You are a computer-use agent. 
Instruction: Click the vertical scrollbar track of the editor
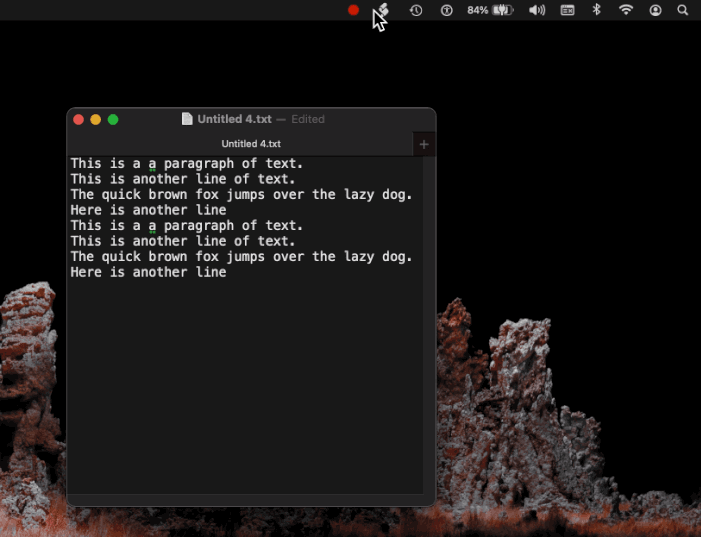point(429,325)
